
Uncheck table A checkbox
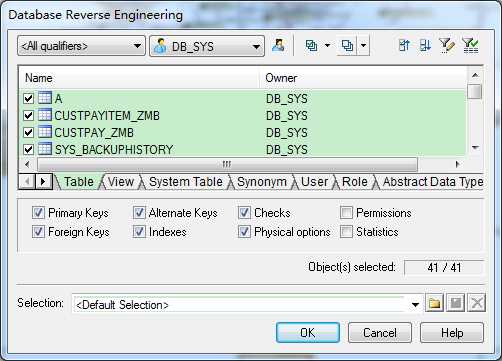(28, 99)
